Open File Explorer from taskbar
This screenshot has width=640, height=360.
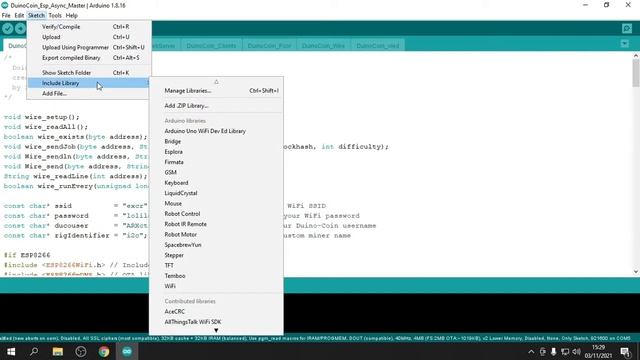(58, 351)
